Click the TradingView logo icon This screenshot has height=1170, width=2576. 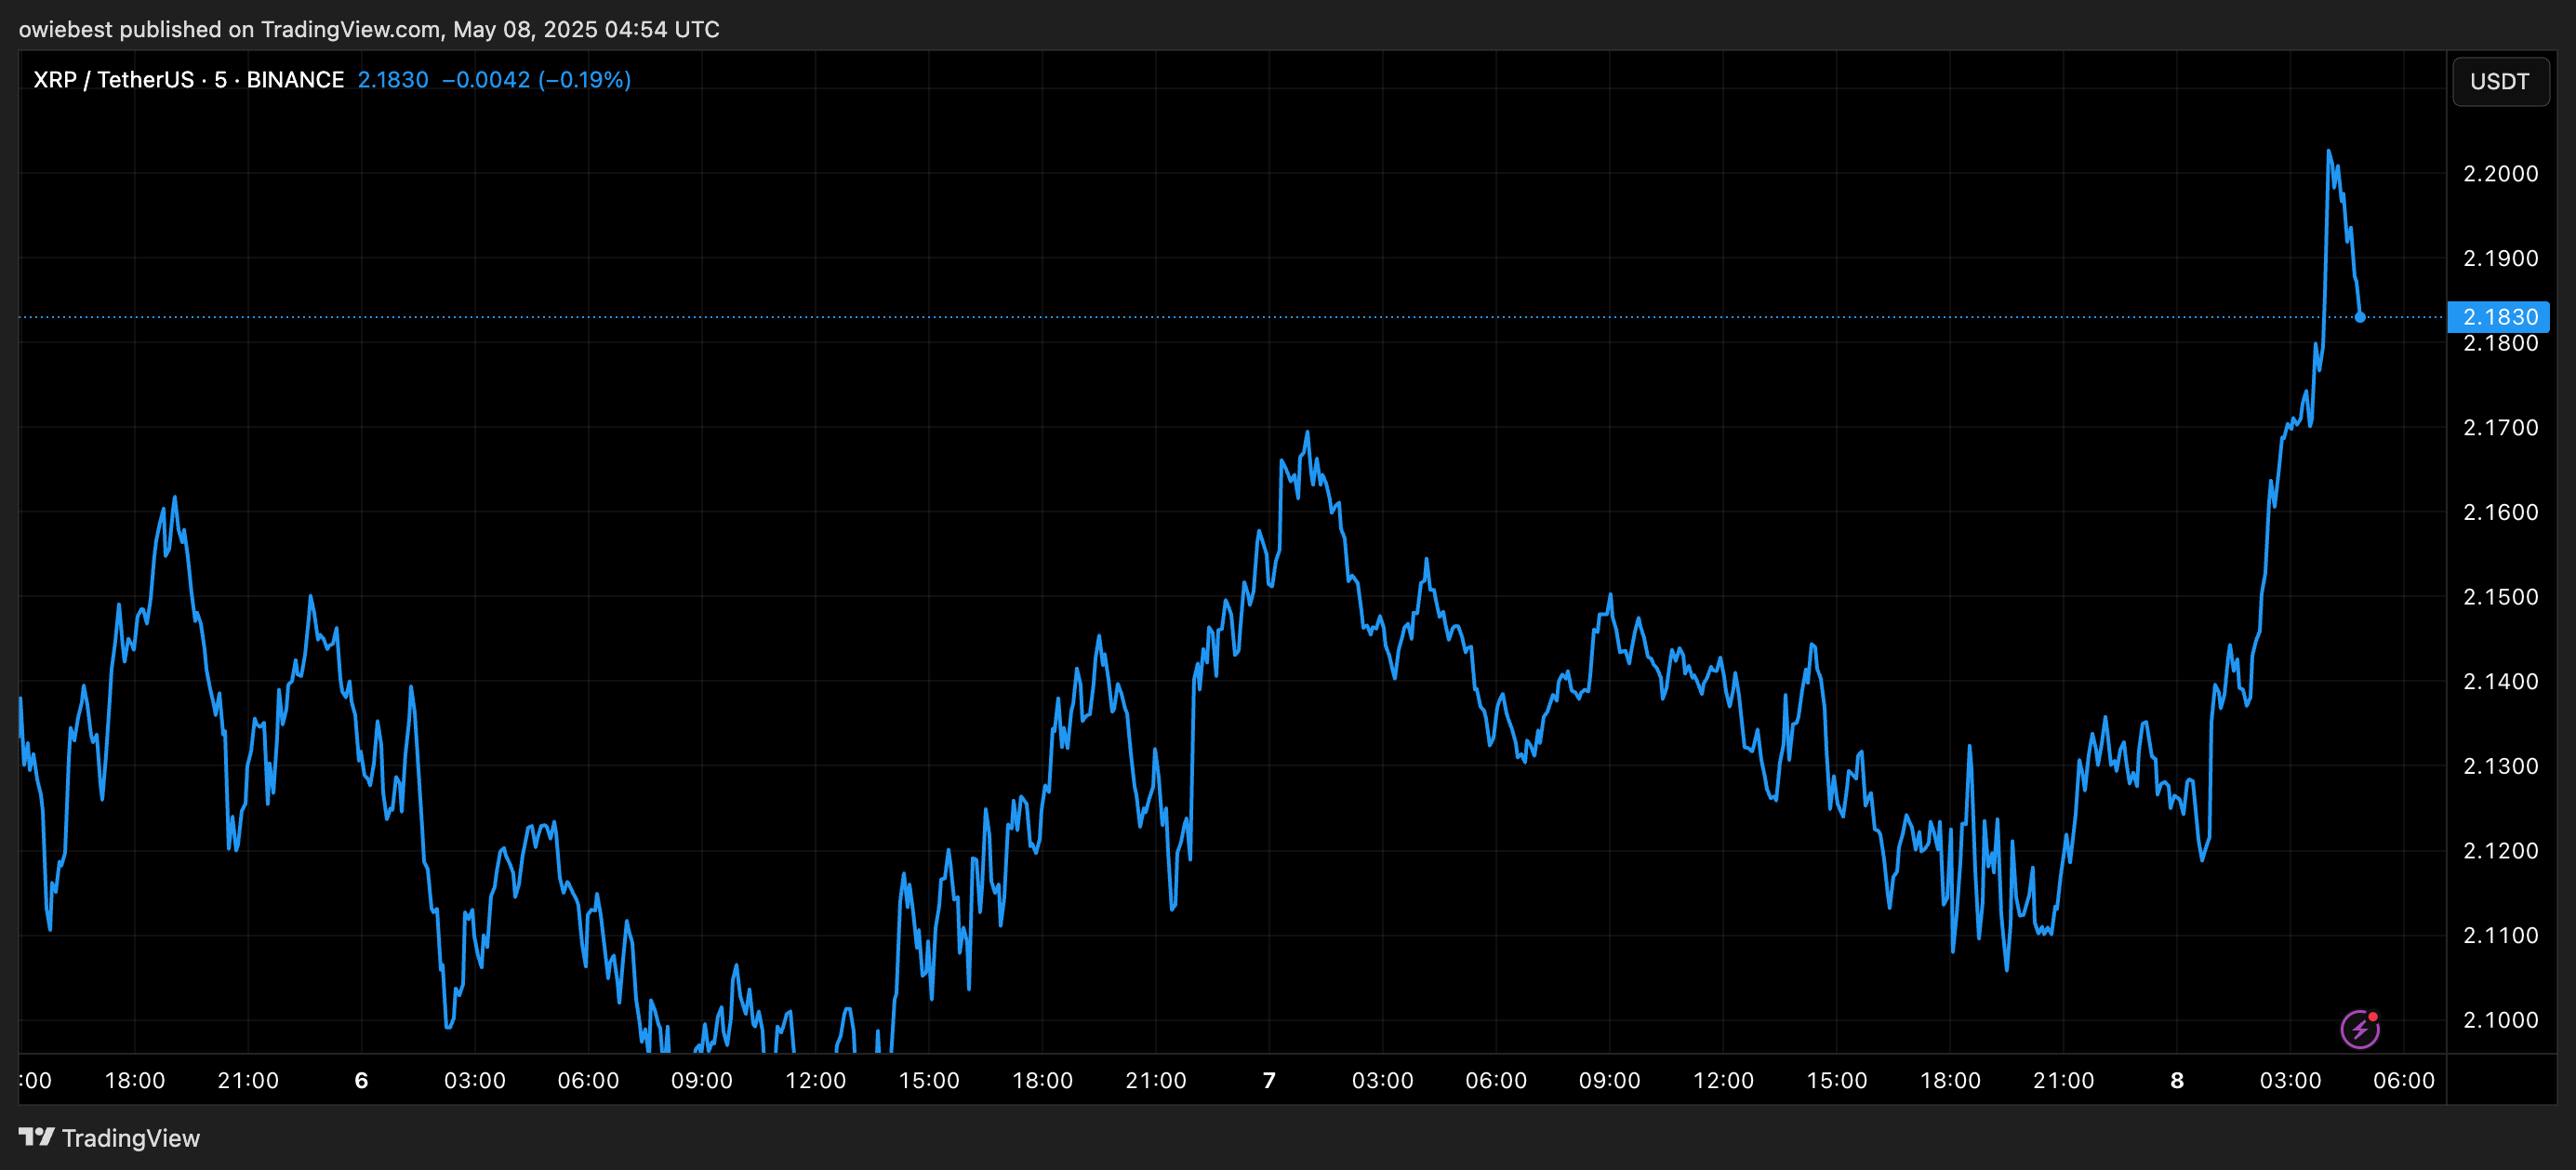[37, 1137]
